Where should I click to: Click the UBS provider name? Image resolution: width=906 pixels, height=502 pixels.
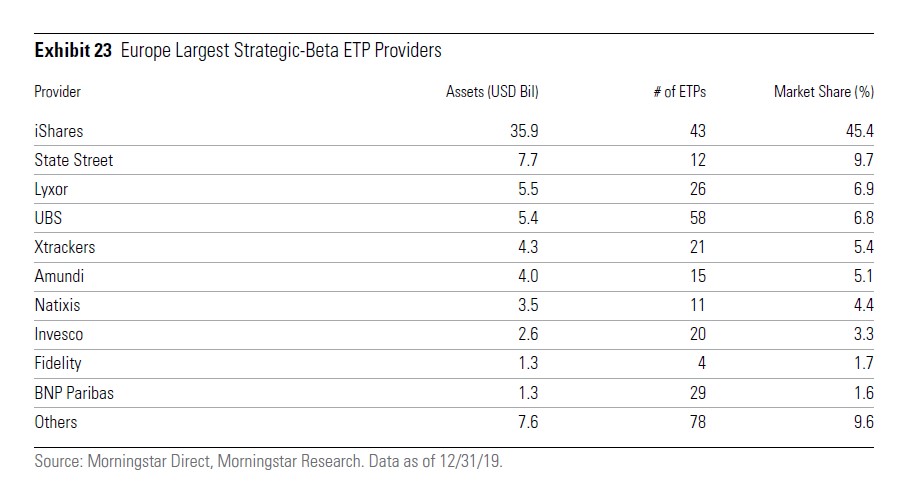pos(49,218)
